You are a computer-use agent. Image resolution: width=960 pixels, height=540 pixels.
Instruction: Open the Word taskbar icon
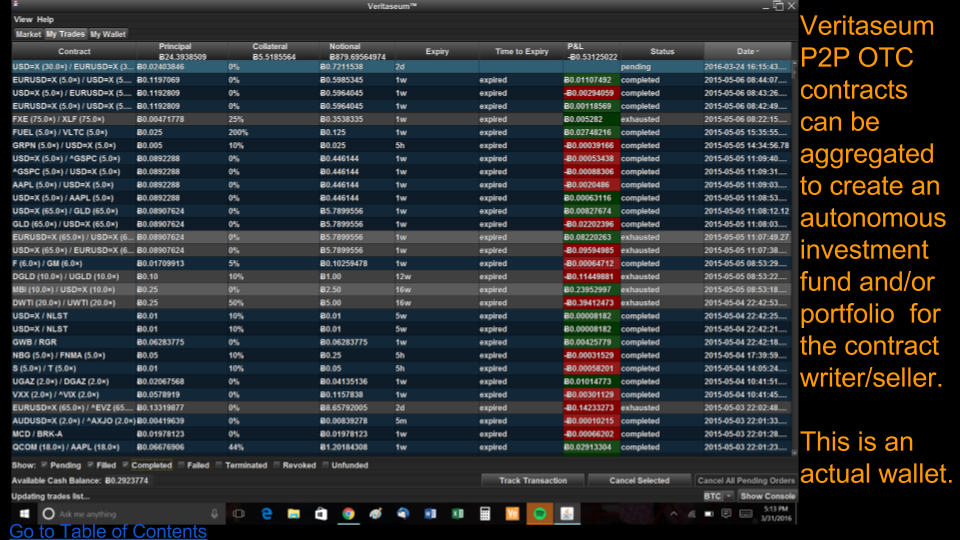430,514
